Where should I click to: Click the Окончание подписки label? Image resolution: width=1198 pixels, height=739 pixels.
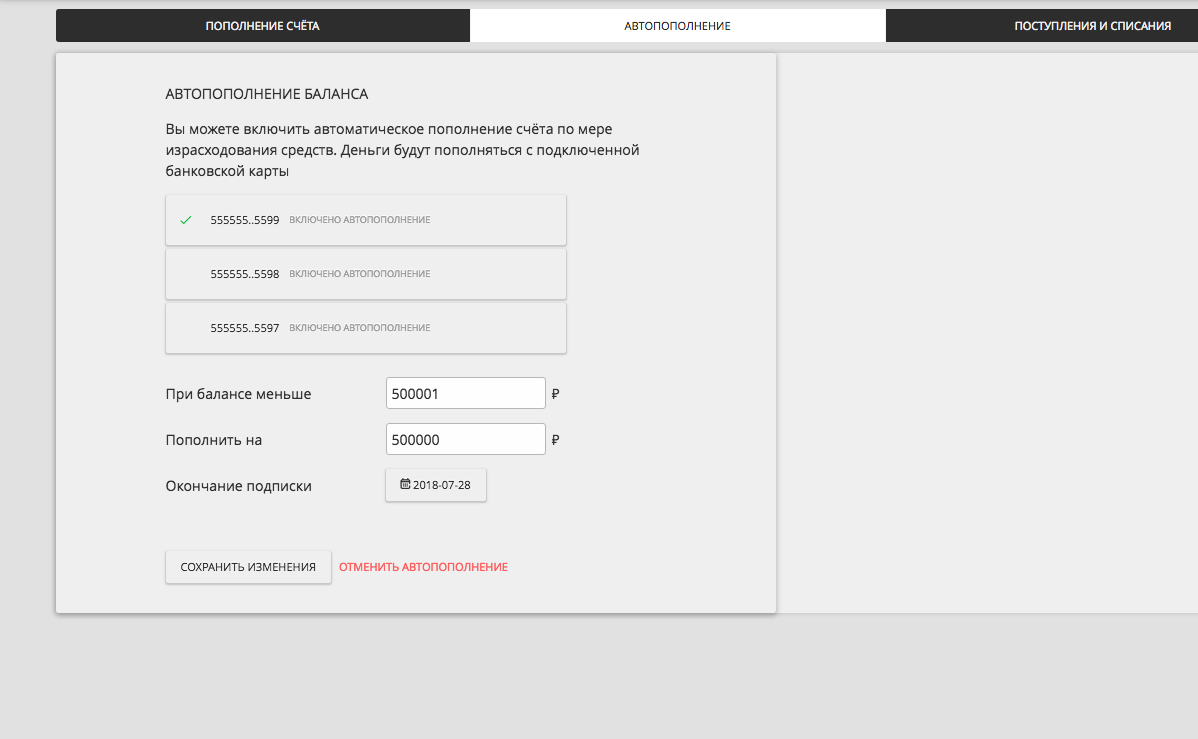(x=238, y=486)
